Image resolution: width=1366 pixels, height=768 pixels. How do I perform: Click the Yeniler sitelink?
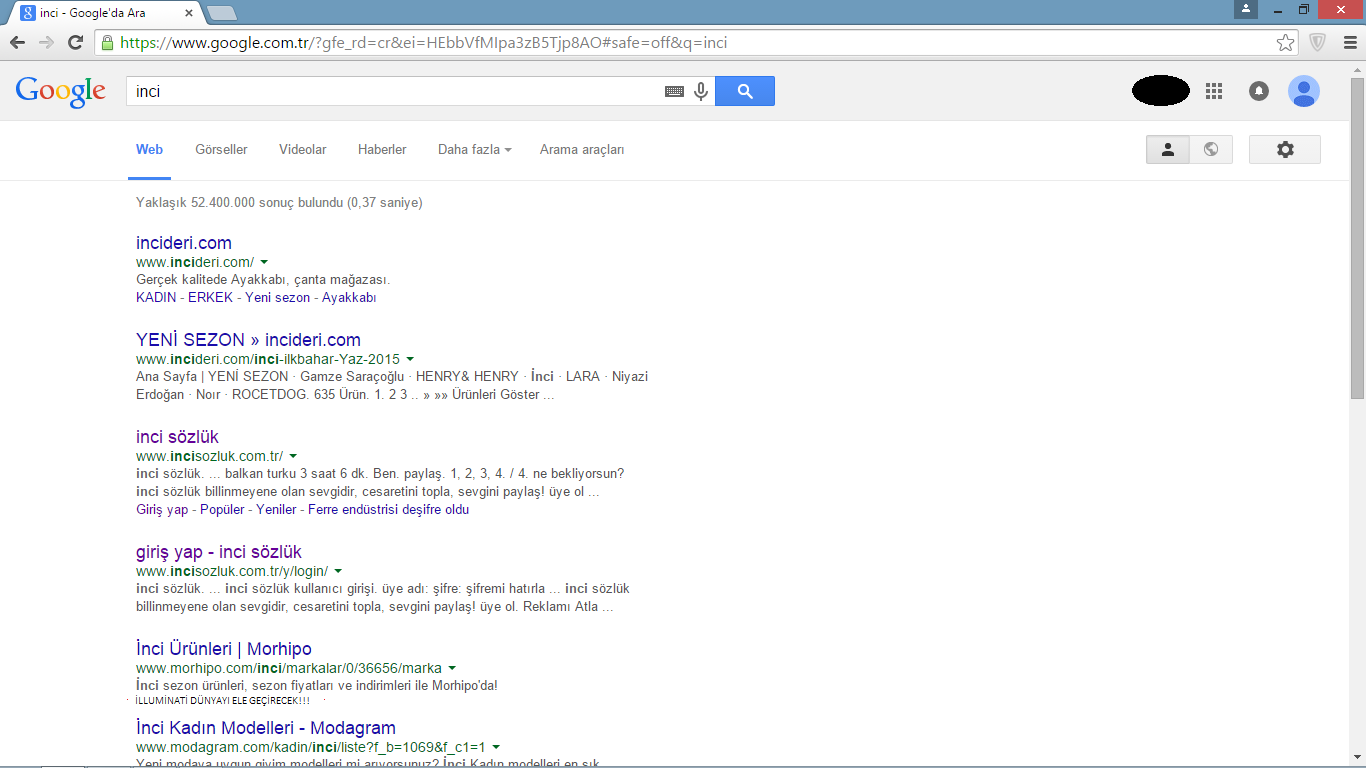pos(276,510)
